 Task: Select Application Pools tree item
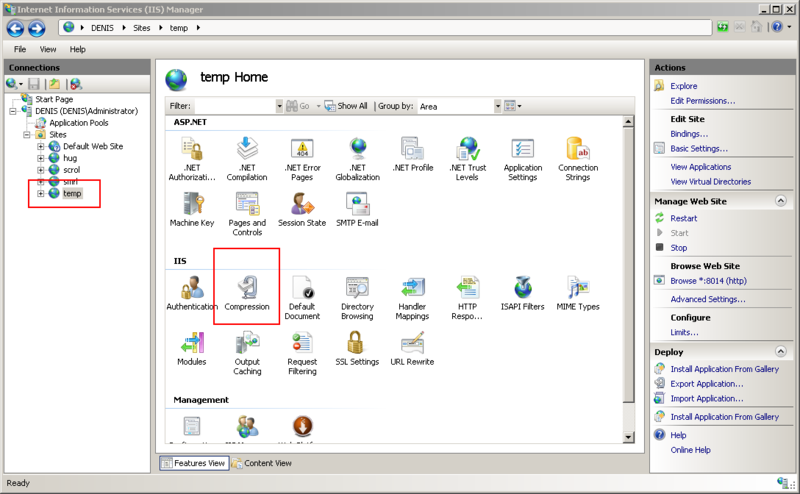pos(79,123)
